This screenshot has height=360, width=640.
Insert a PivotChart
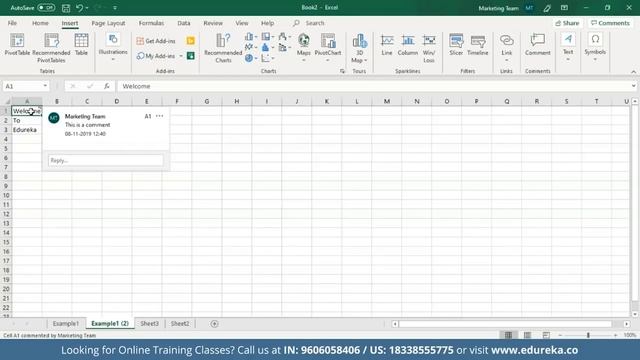328,47
